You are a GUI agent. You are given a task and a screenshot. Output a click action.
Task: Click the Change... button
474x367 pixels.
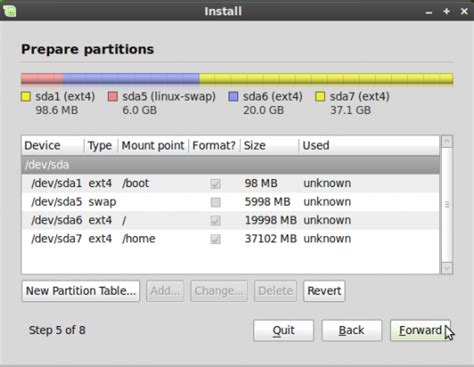(219, 291)
